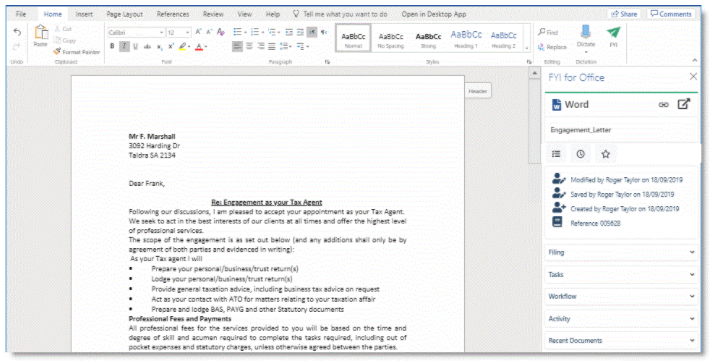Image resolution: width=718 pixels, height=363 pixels.
Task: Toggle Underline formatting
Action: 136,46
